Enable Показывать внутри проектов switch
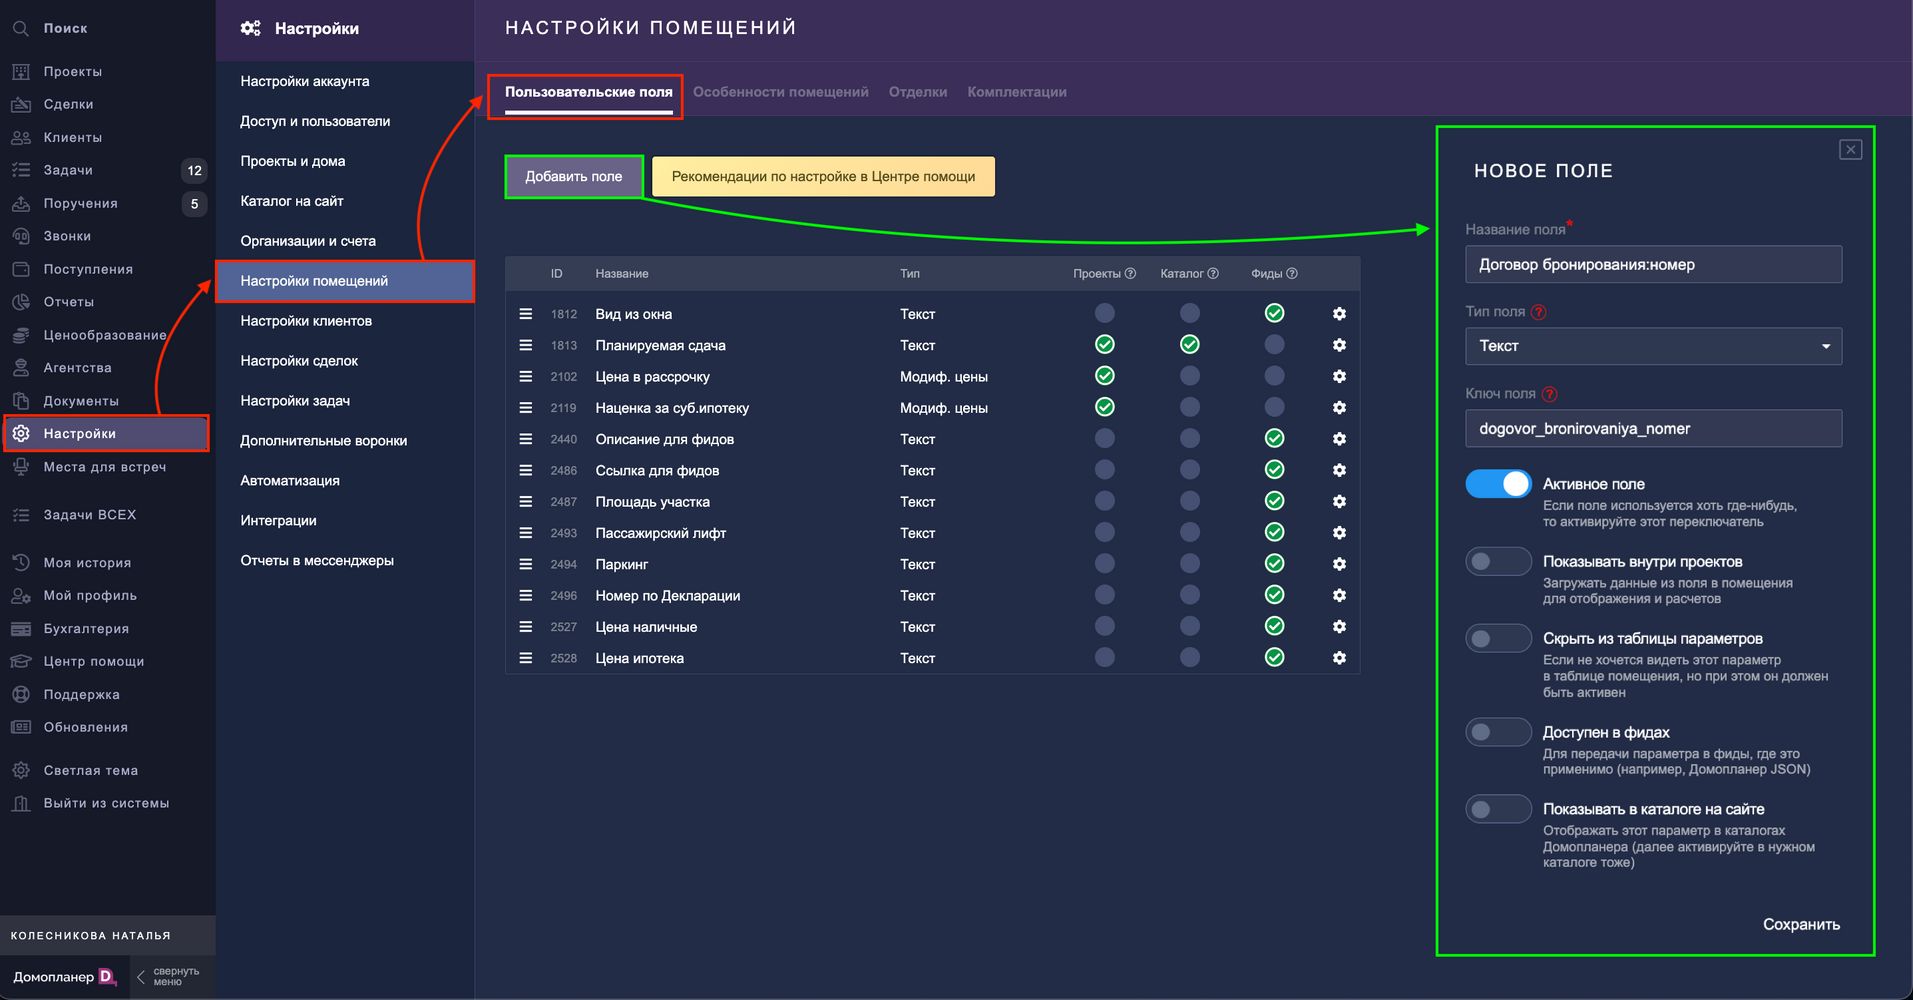Screen dimensions: 1913x1000 (x=1498, y=561)
